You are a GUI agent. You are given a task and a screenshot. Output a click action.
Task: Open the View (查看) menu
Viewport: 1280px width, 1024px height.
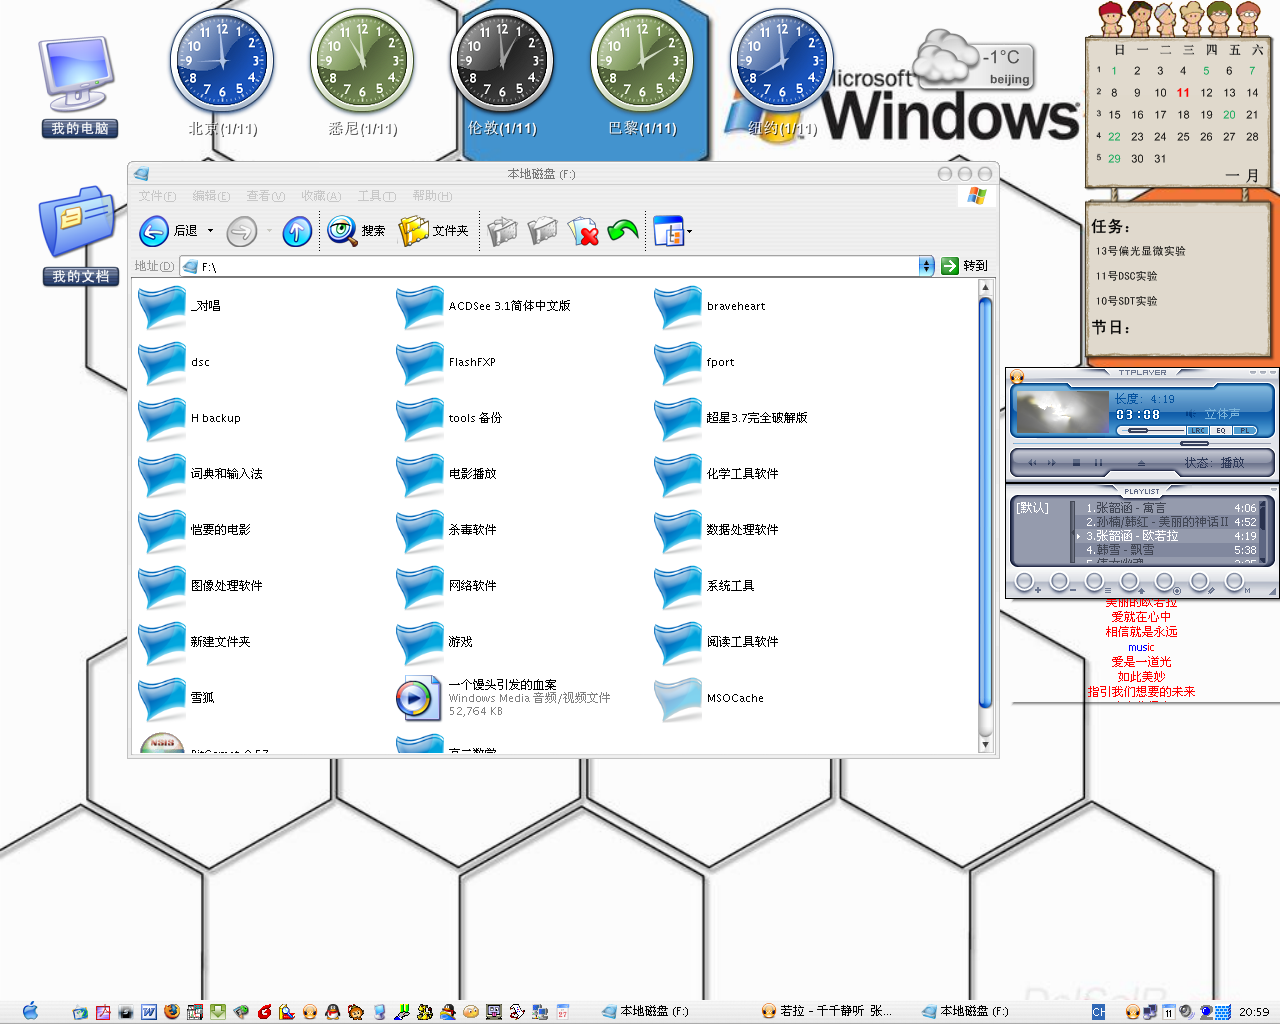tap(265, 196)
